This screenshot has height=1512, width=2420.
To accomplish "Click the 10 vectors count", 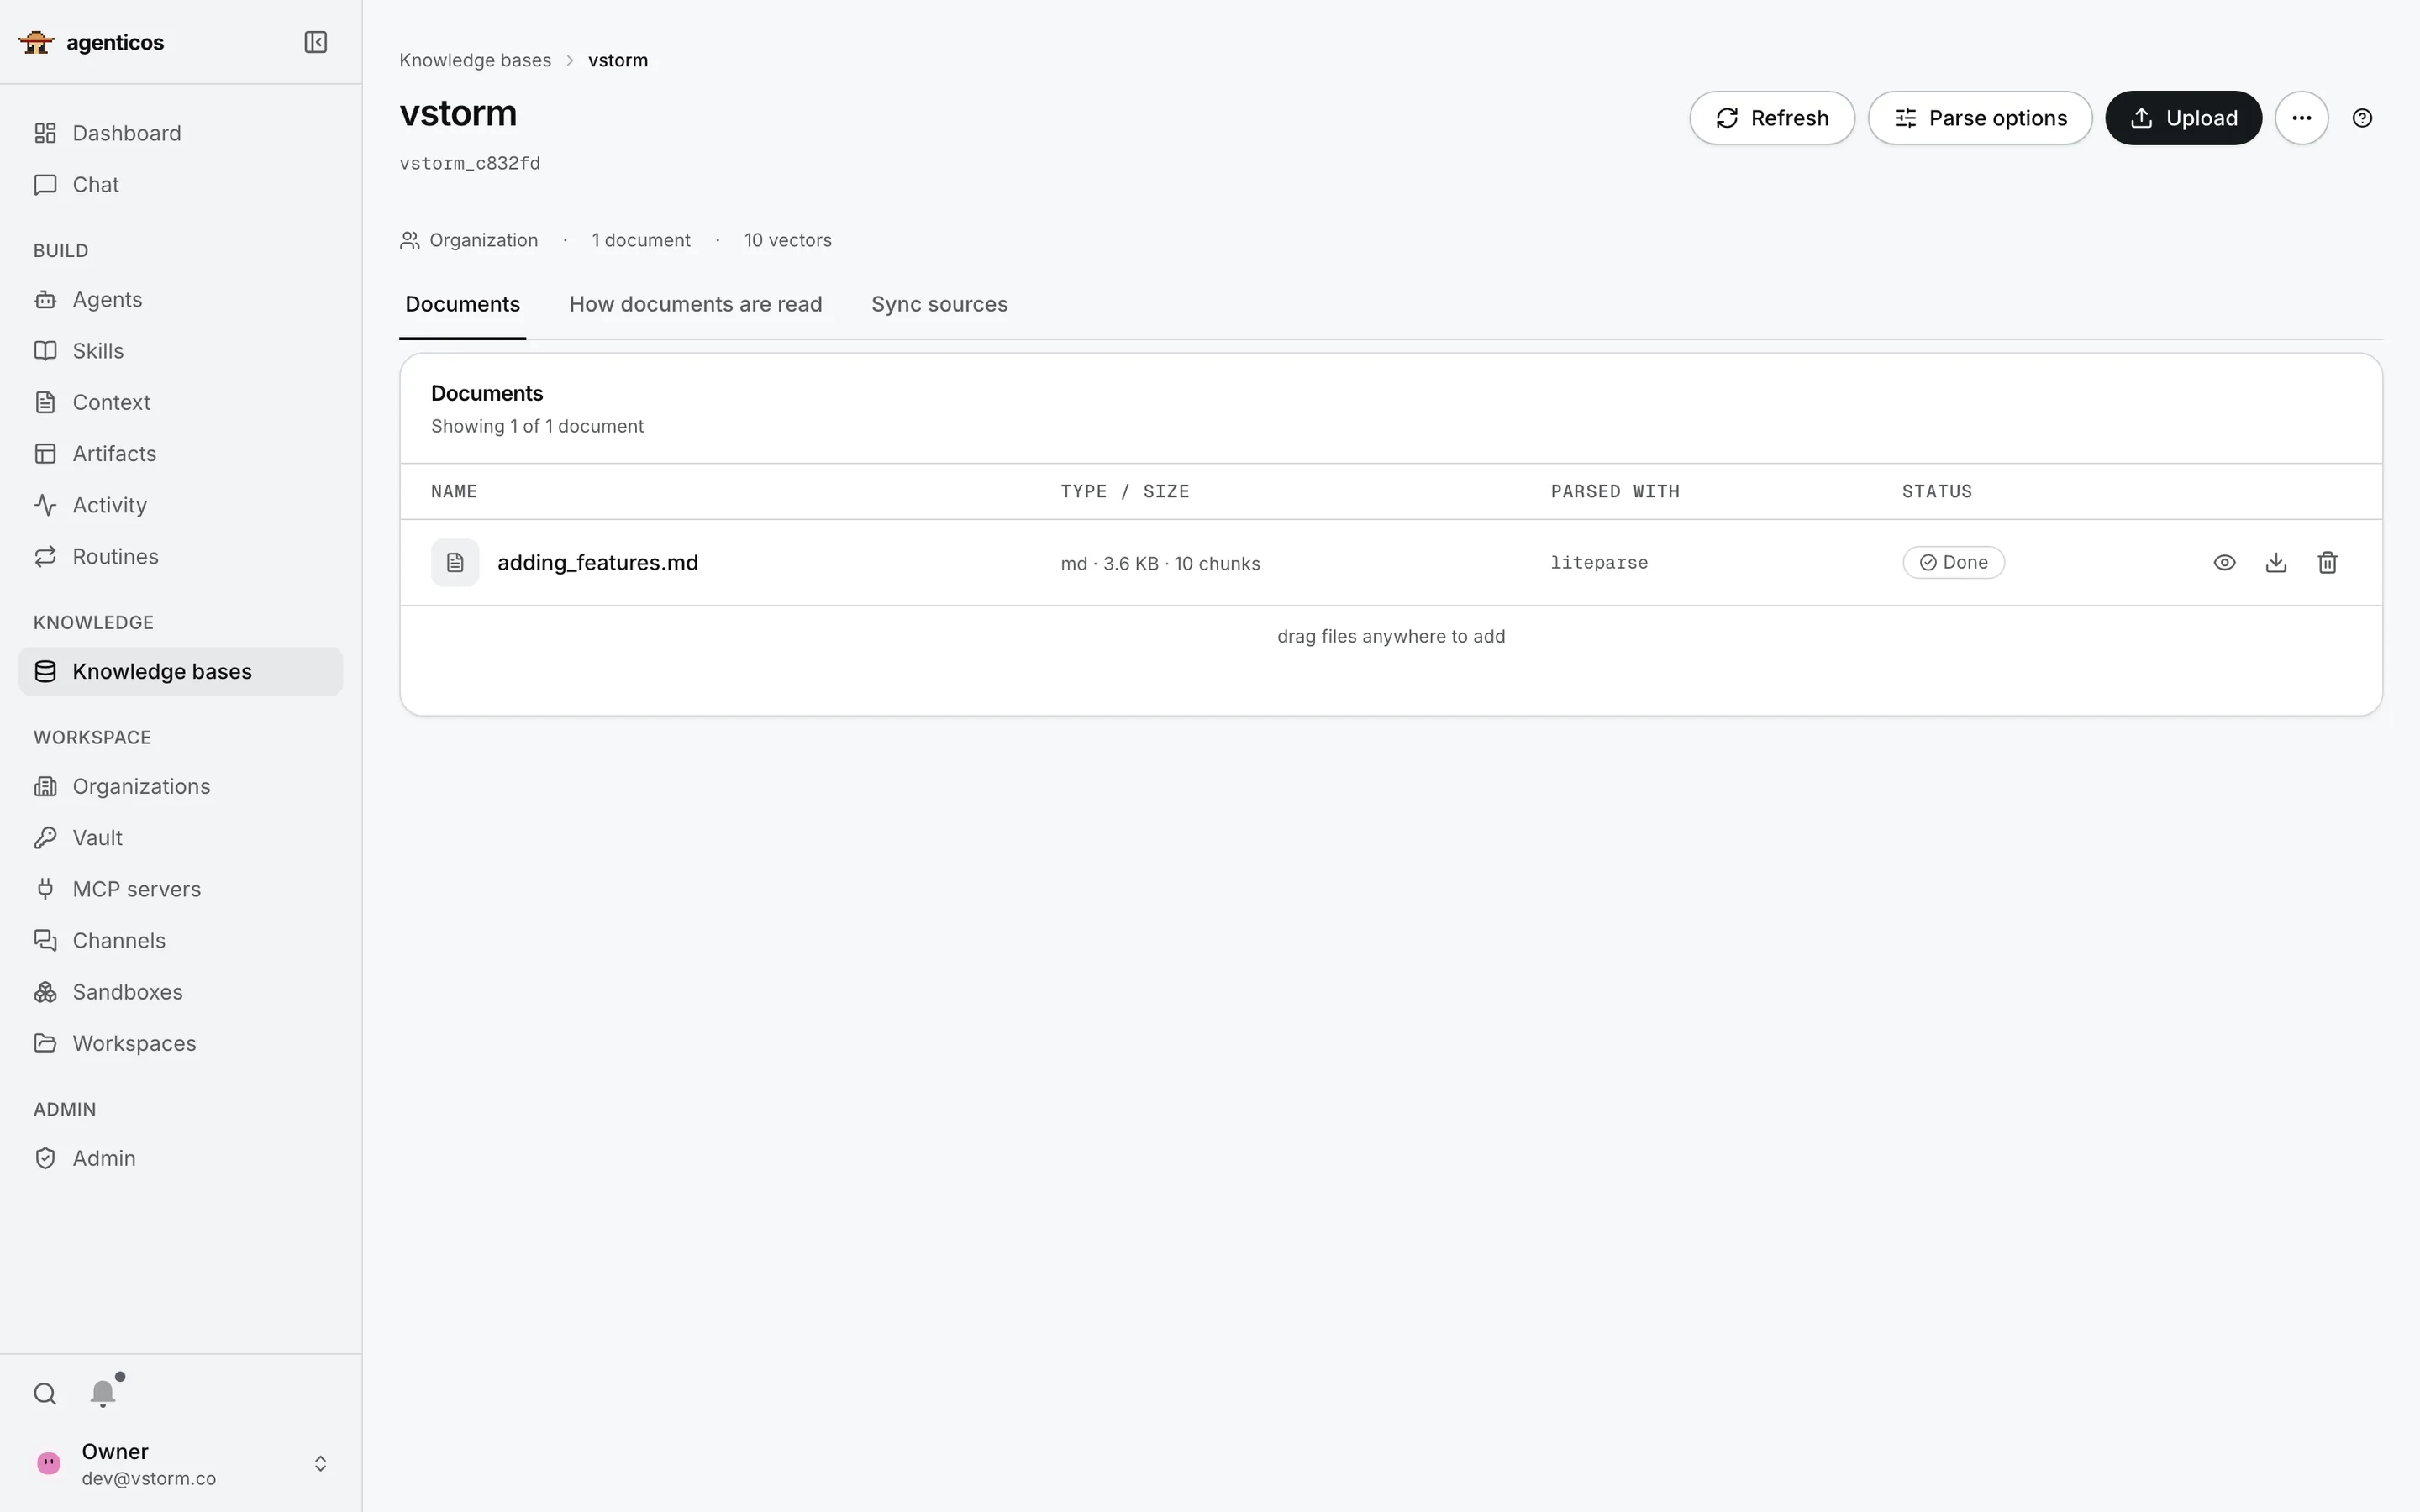I will tap(788, 240).
